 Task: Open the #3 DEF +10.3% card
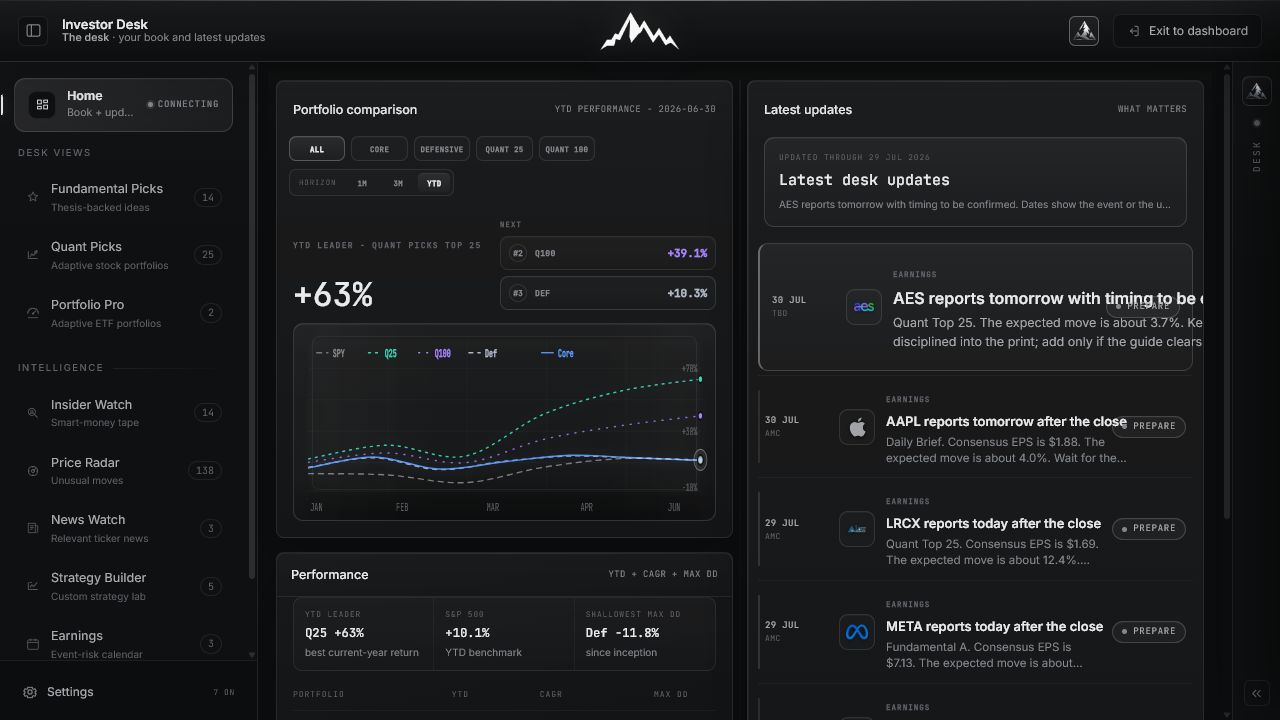(x=608, y=293)
